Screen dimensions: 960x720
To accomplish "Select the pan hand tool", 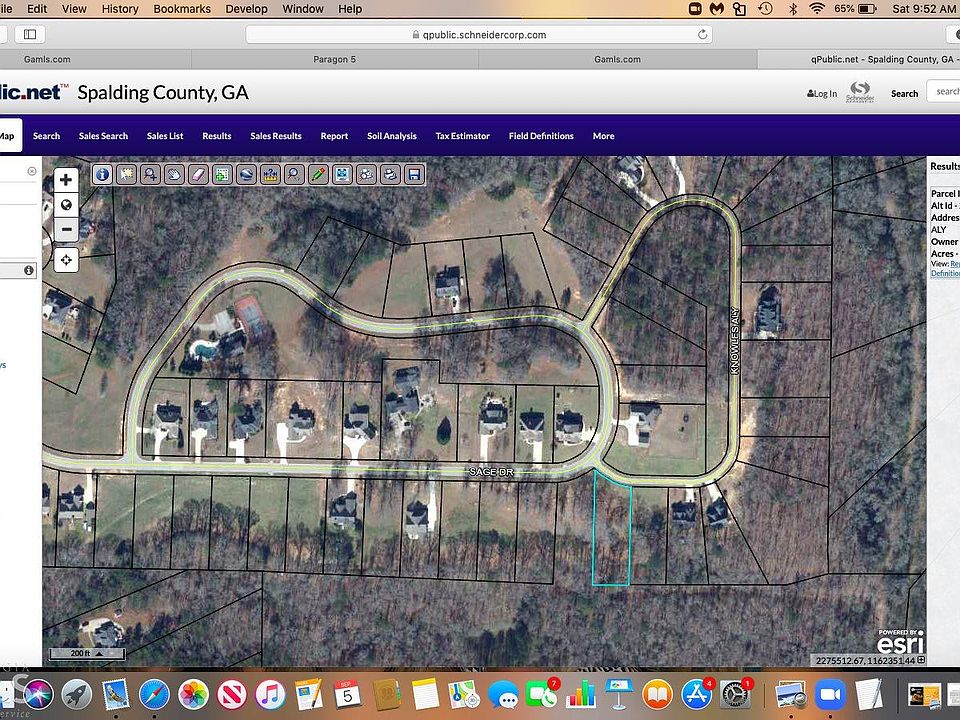I will click(174, 174).
